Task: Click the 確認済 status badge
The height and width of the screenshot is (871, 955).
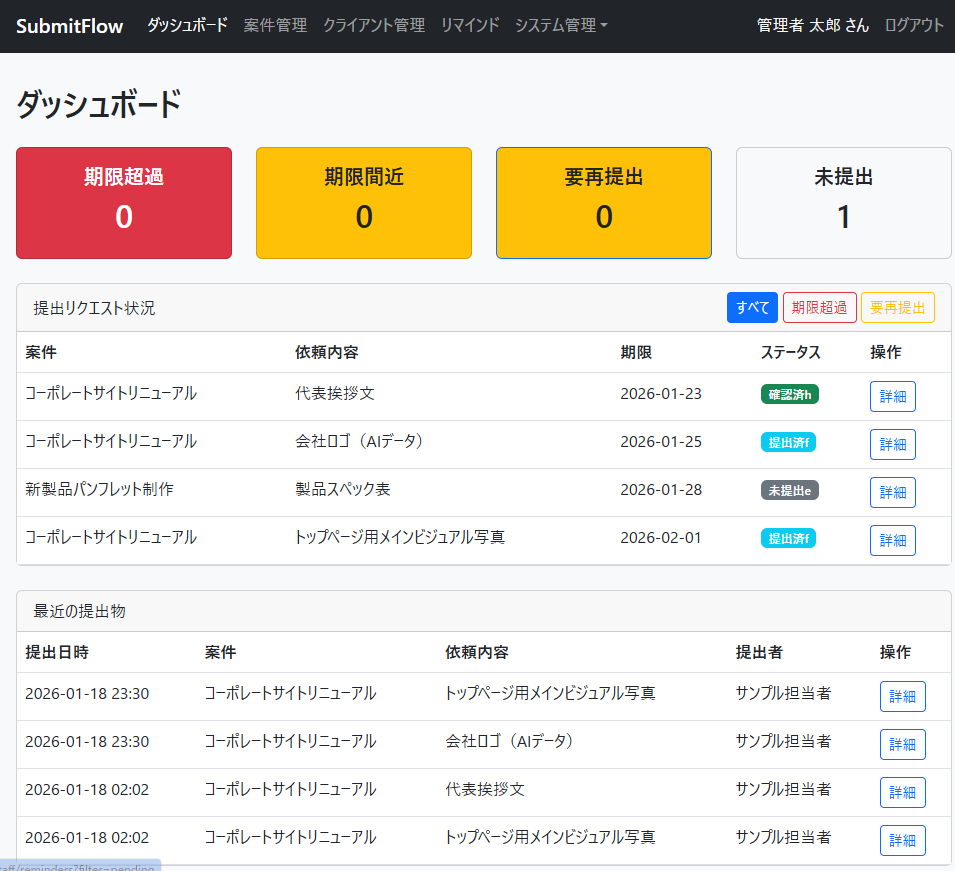Action: point(790,394)
